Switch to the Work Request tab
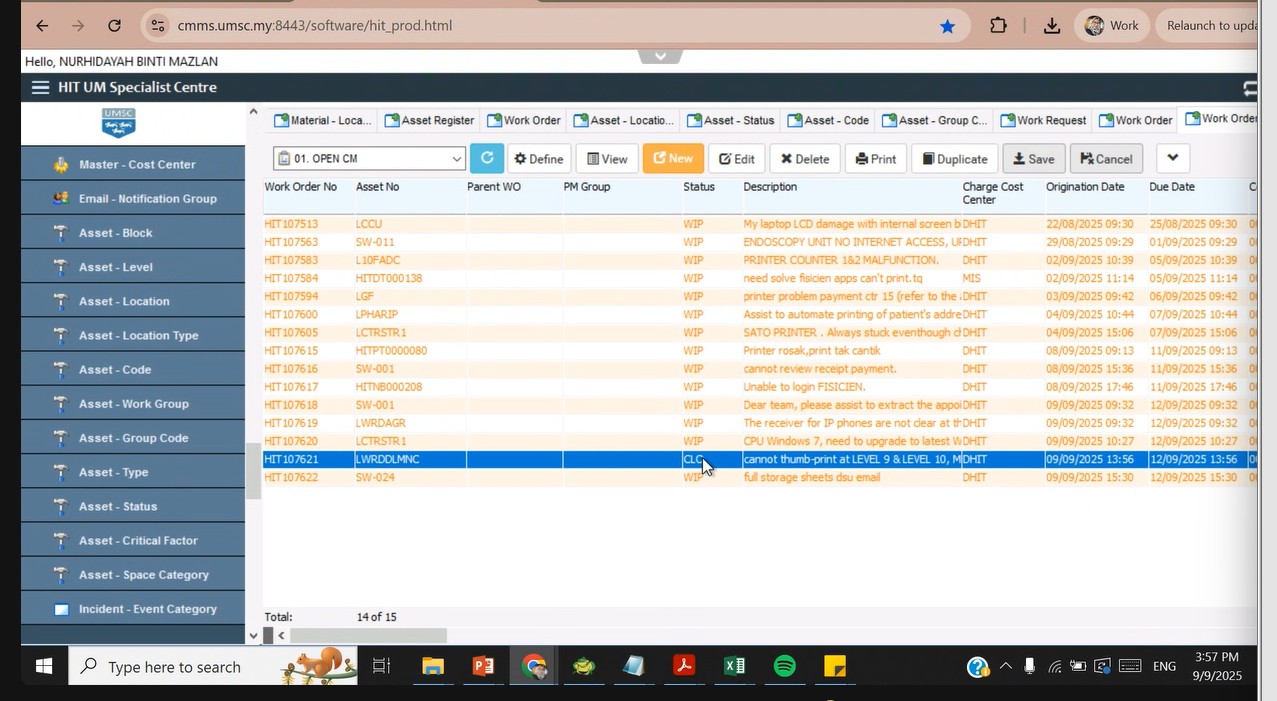The height and width of the screenshot is (701, 1277). [1043, 120]
